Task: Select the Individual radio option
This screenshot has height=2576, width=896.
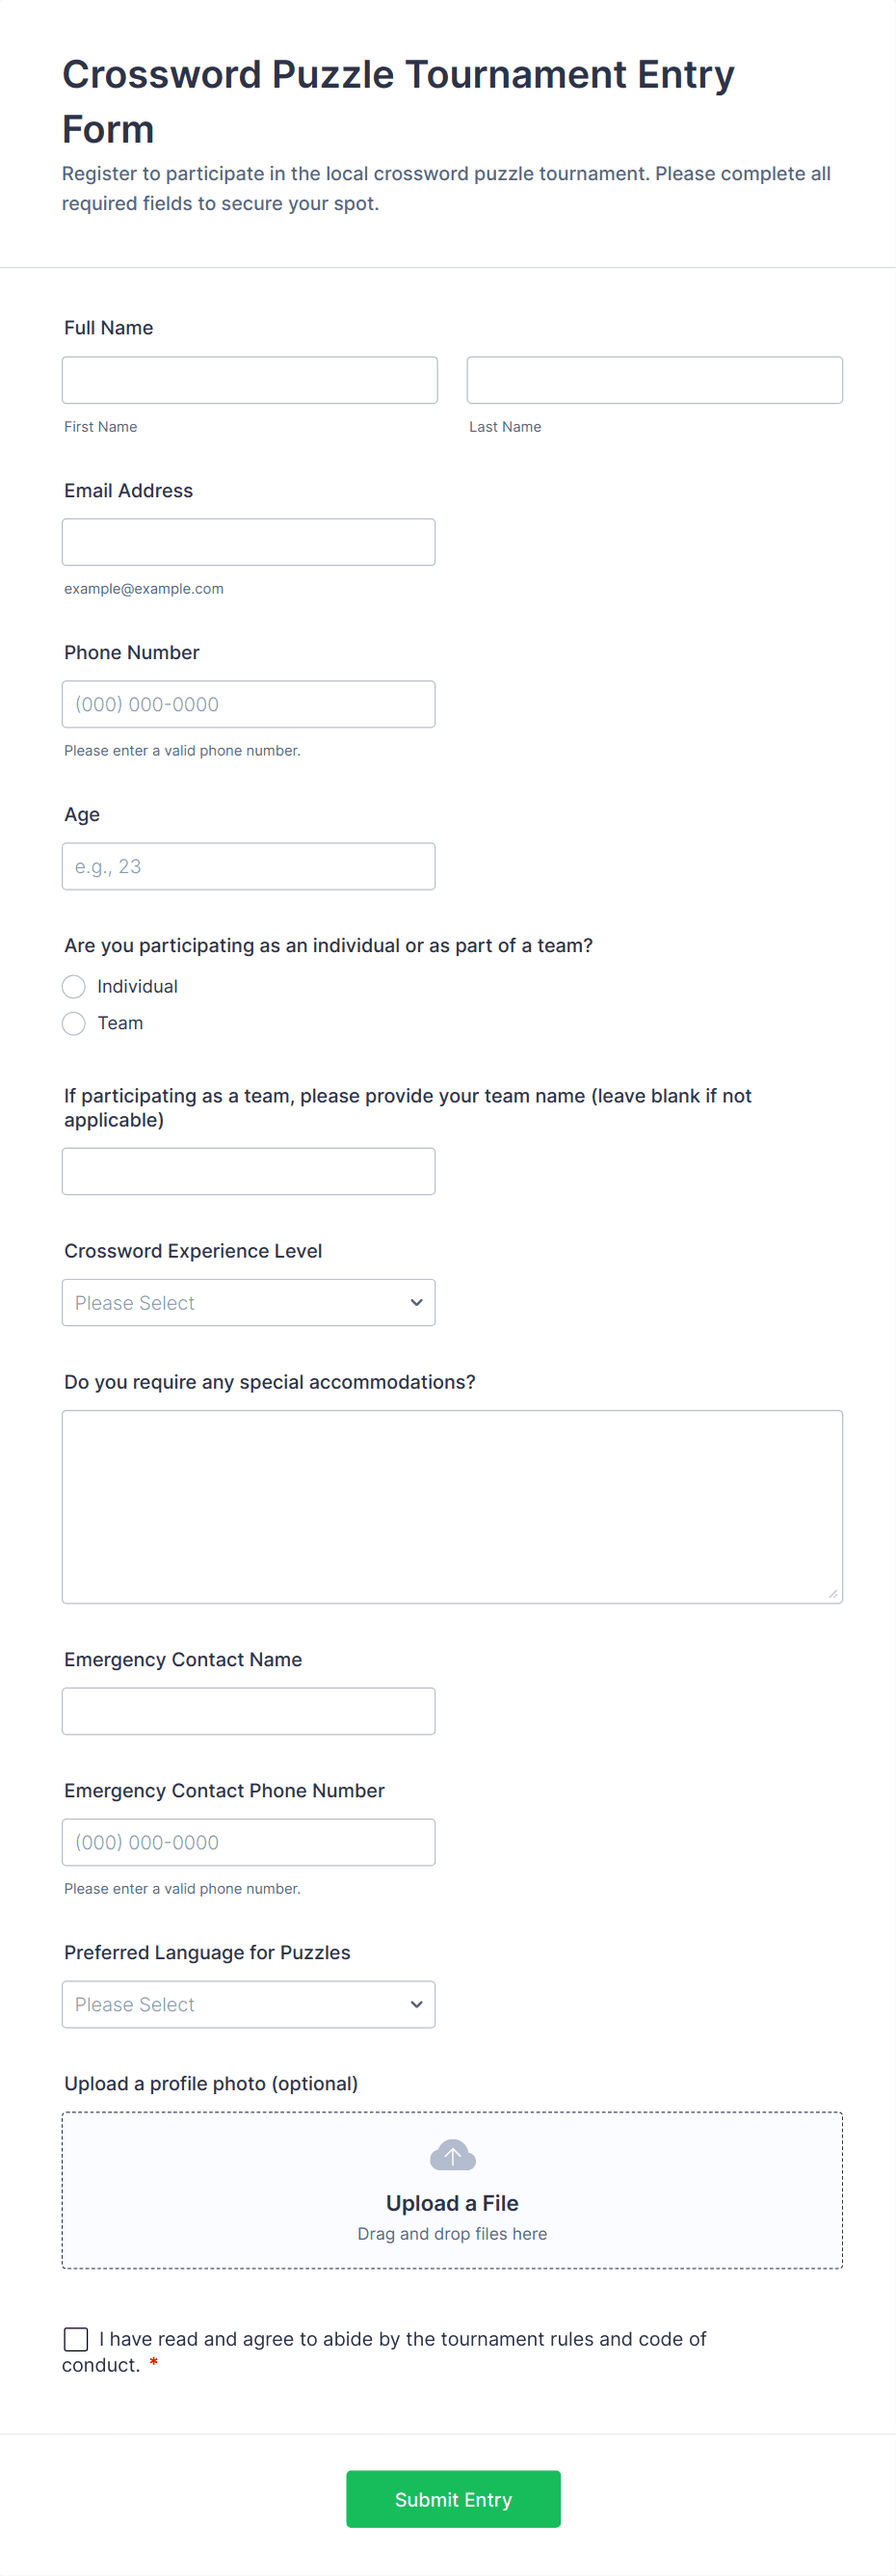Action: coord(74,987)
